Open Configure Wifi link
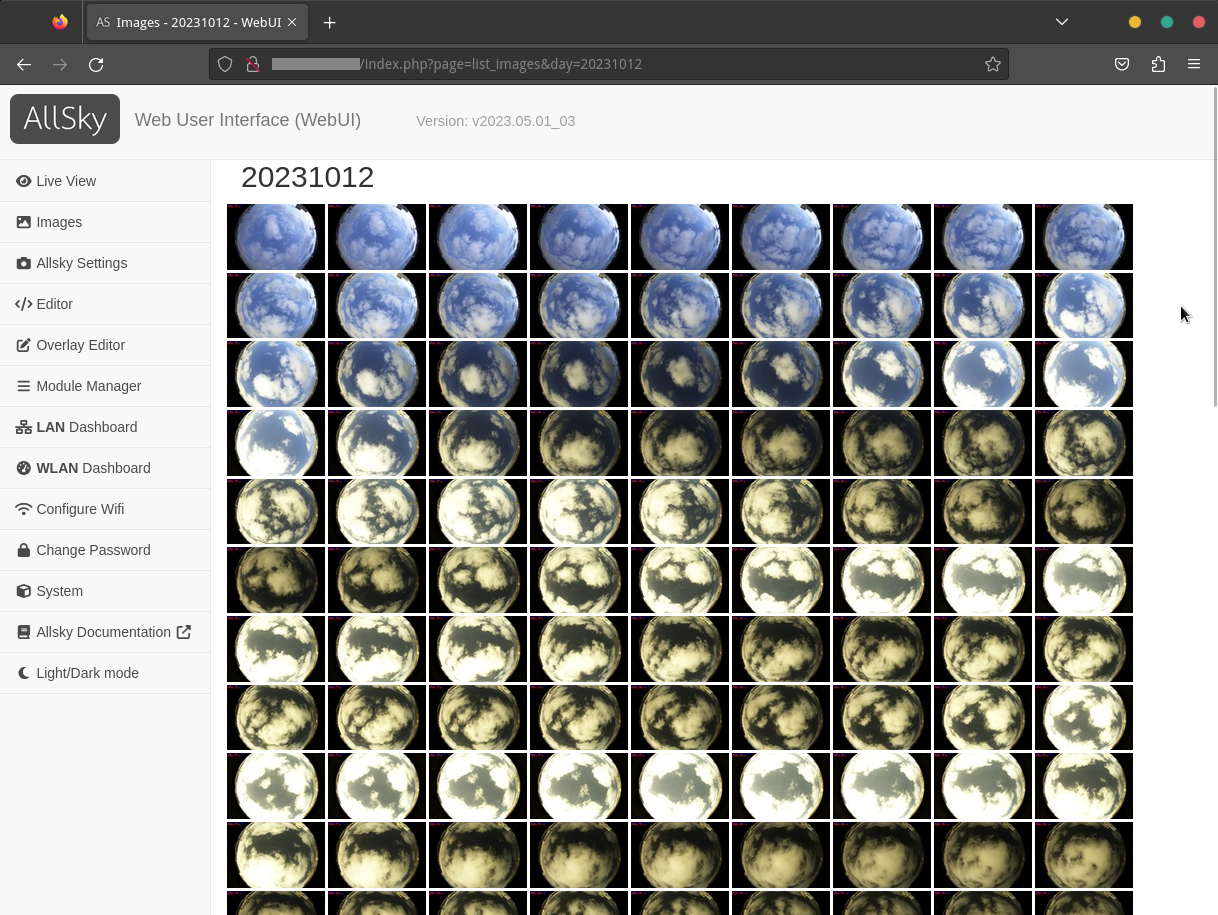The image size is (1218, 915). click(x=105, y=509)
